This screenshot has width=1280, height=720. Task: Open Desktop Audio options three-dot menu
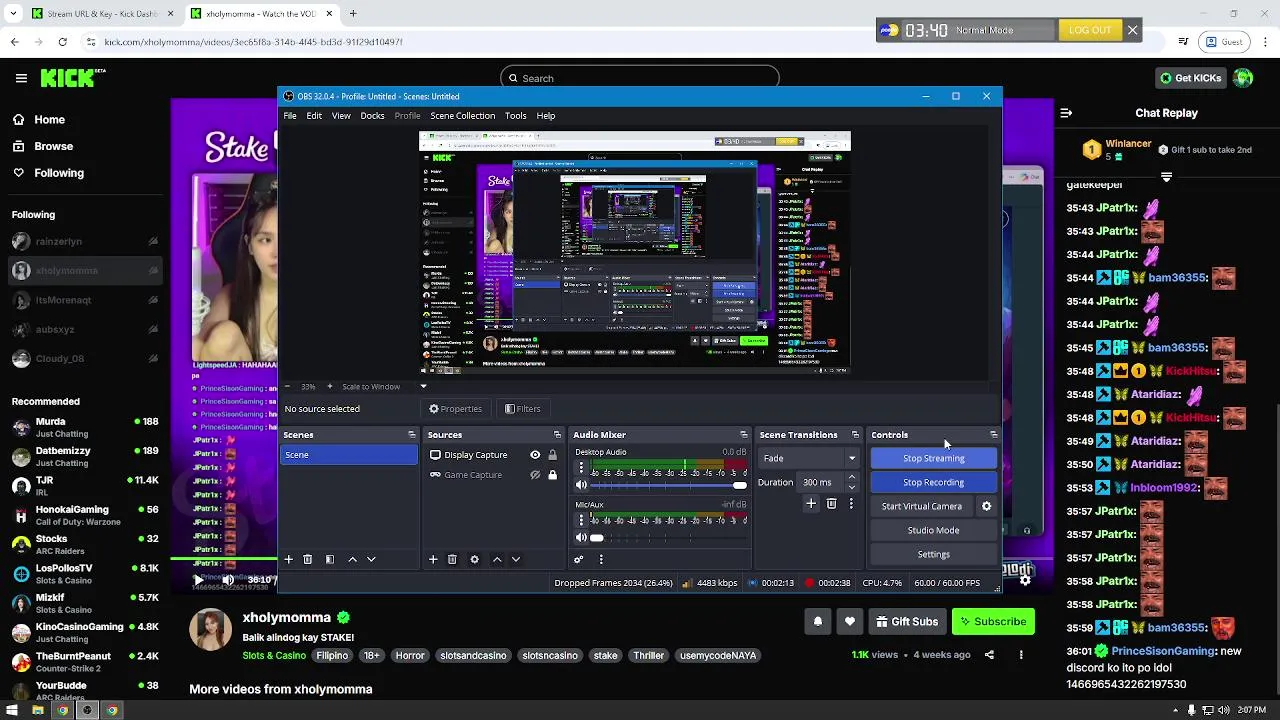coord(581,468)
